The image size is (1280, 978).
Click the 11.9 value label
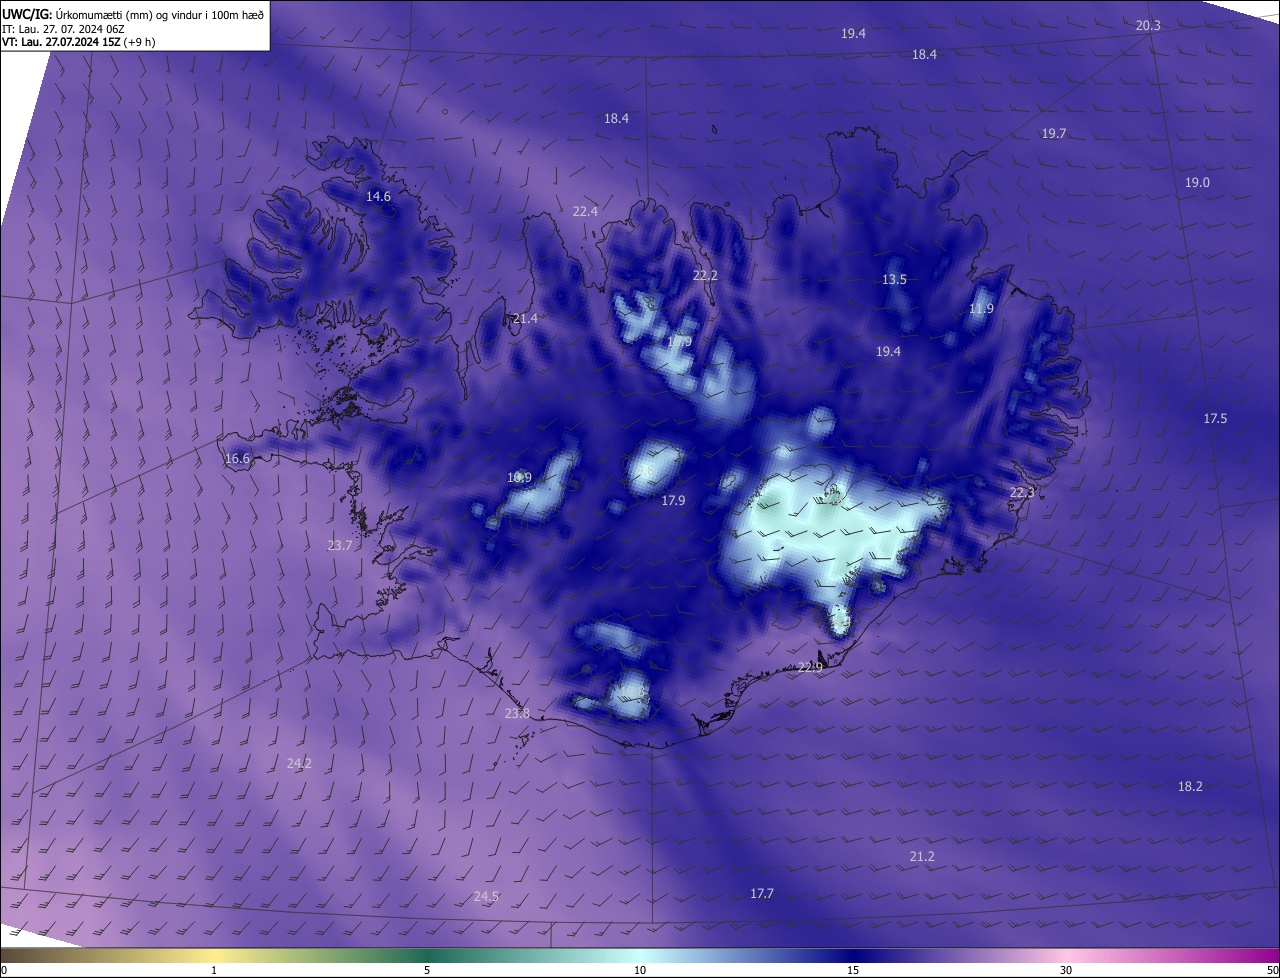click(981, 309)
